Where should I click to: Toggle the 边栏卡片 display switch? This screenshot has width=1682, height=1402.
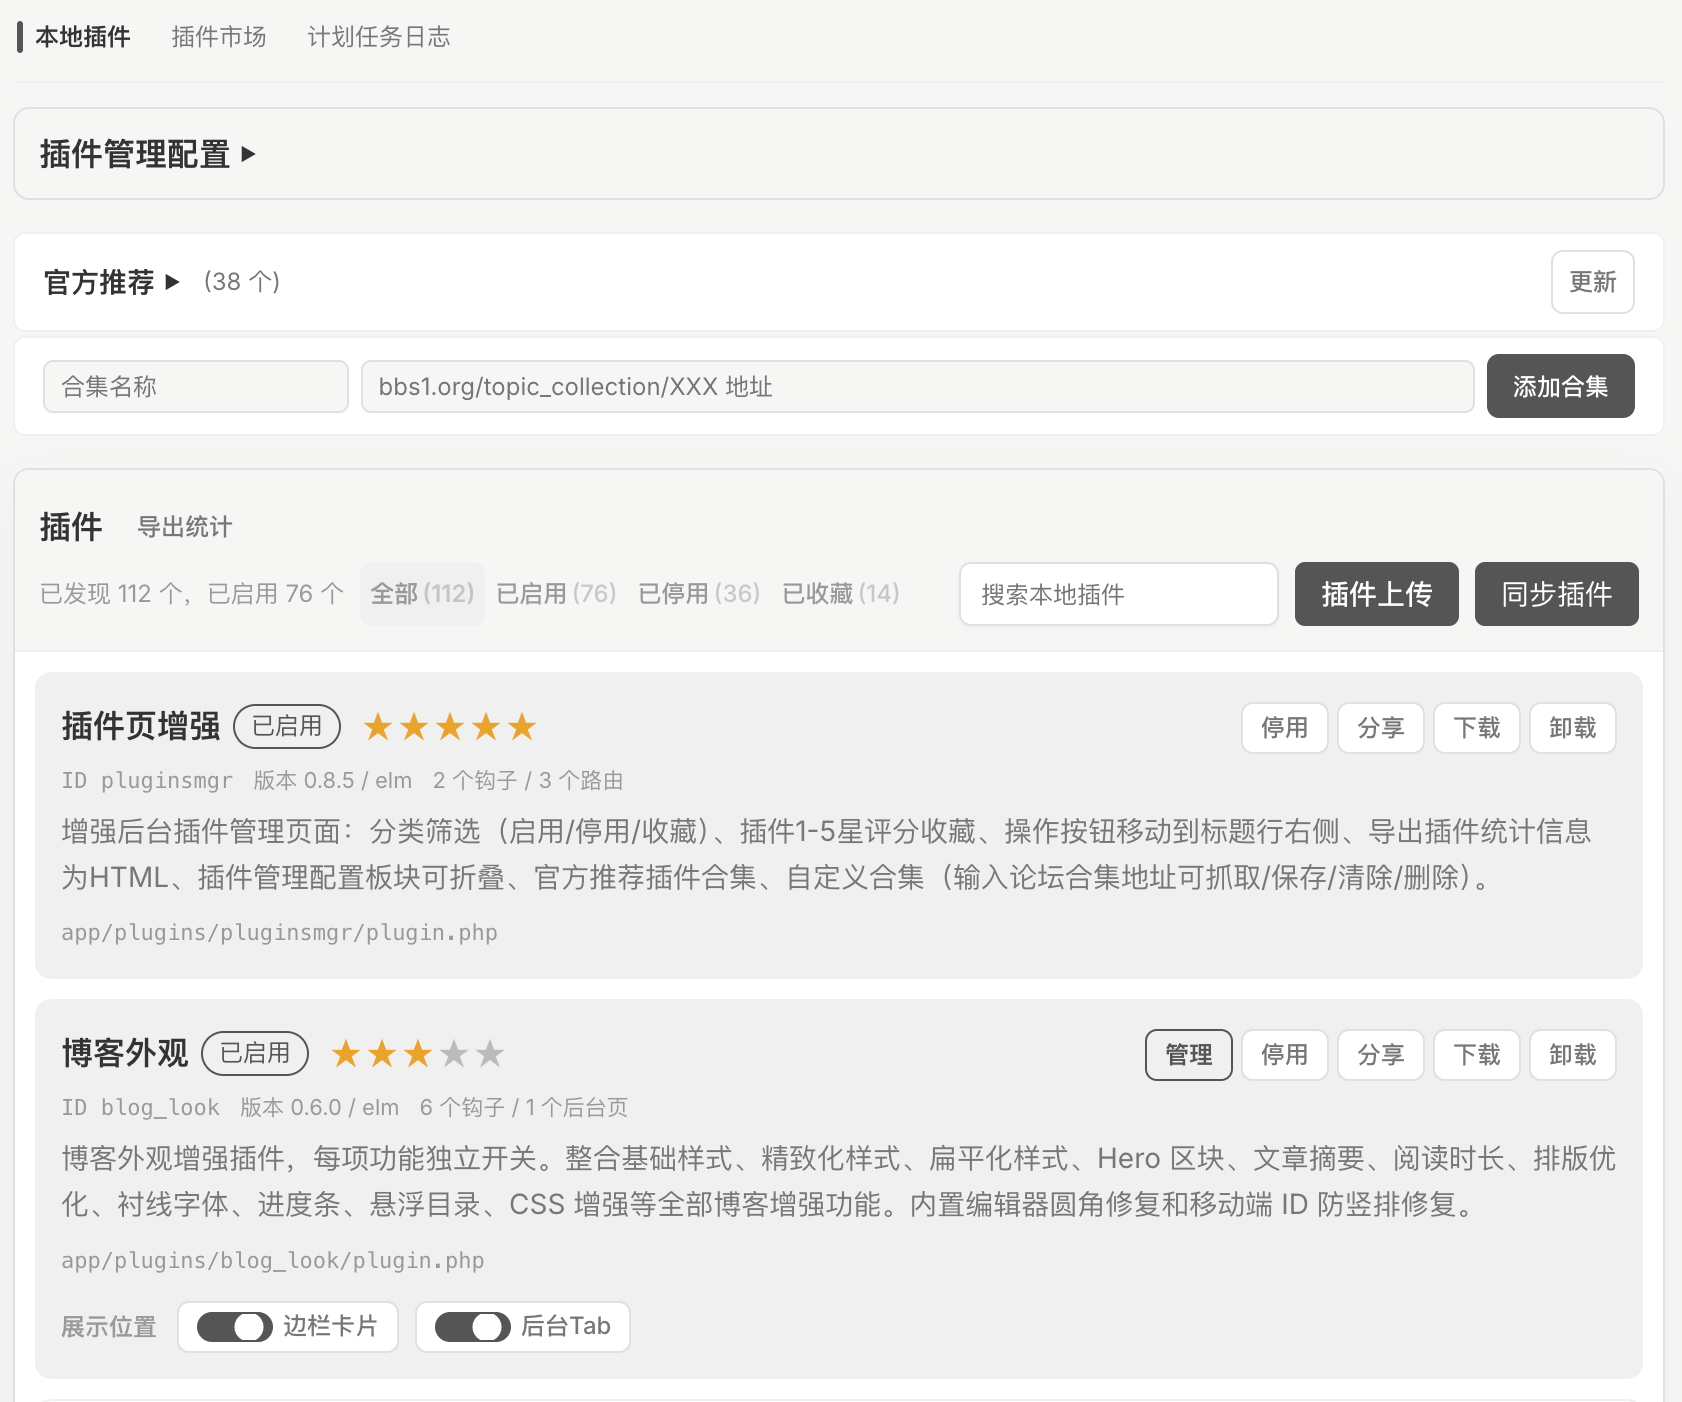[x=235, y=1327]
